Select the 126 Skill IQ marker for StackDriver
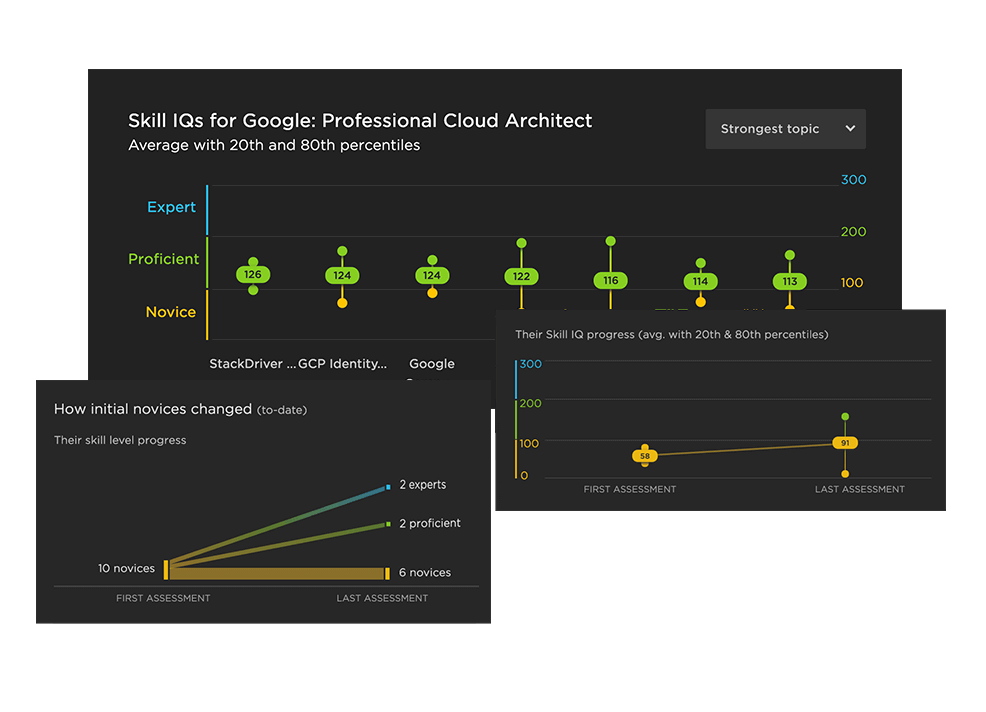 point(253,274)
